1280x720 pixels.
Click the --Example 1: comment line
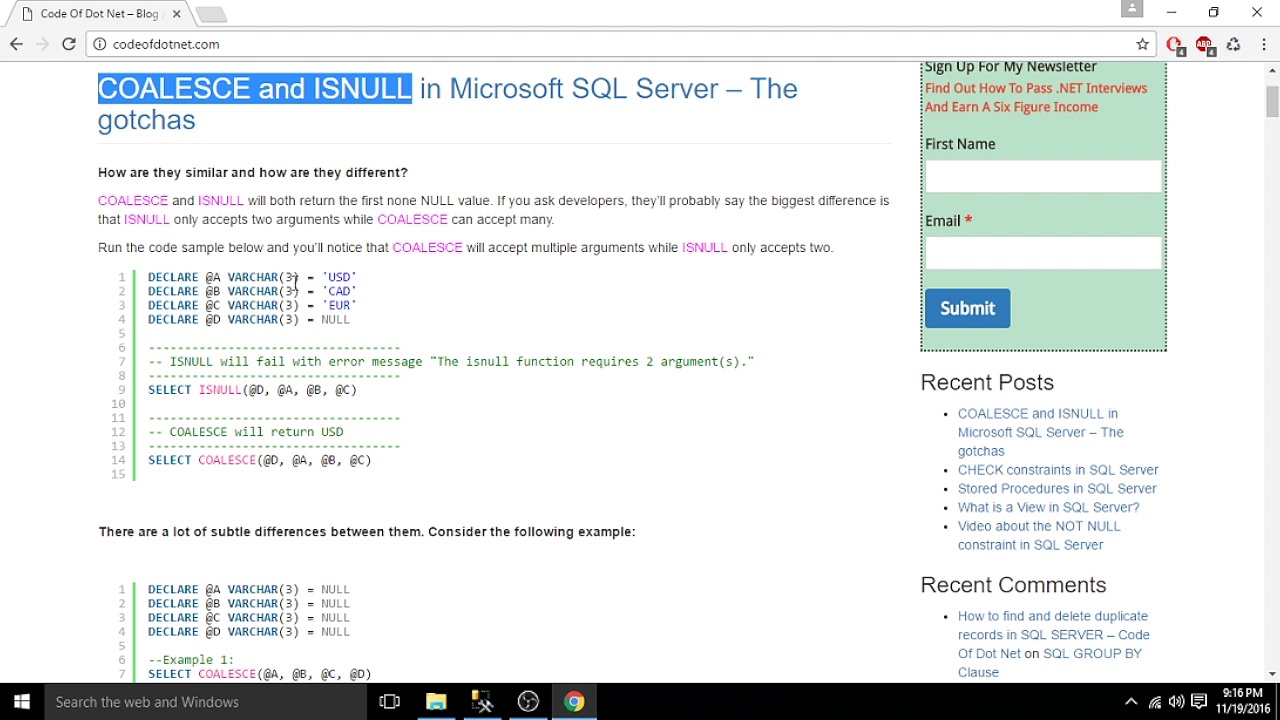coord(191,660)
